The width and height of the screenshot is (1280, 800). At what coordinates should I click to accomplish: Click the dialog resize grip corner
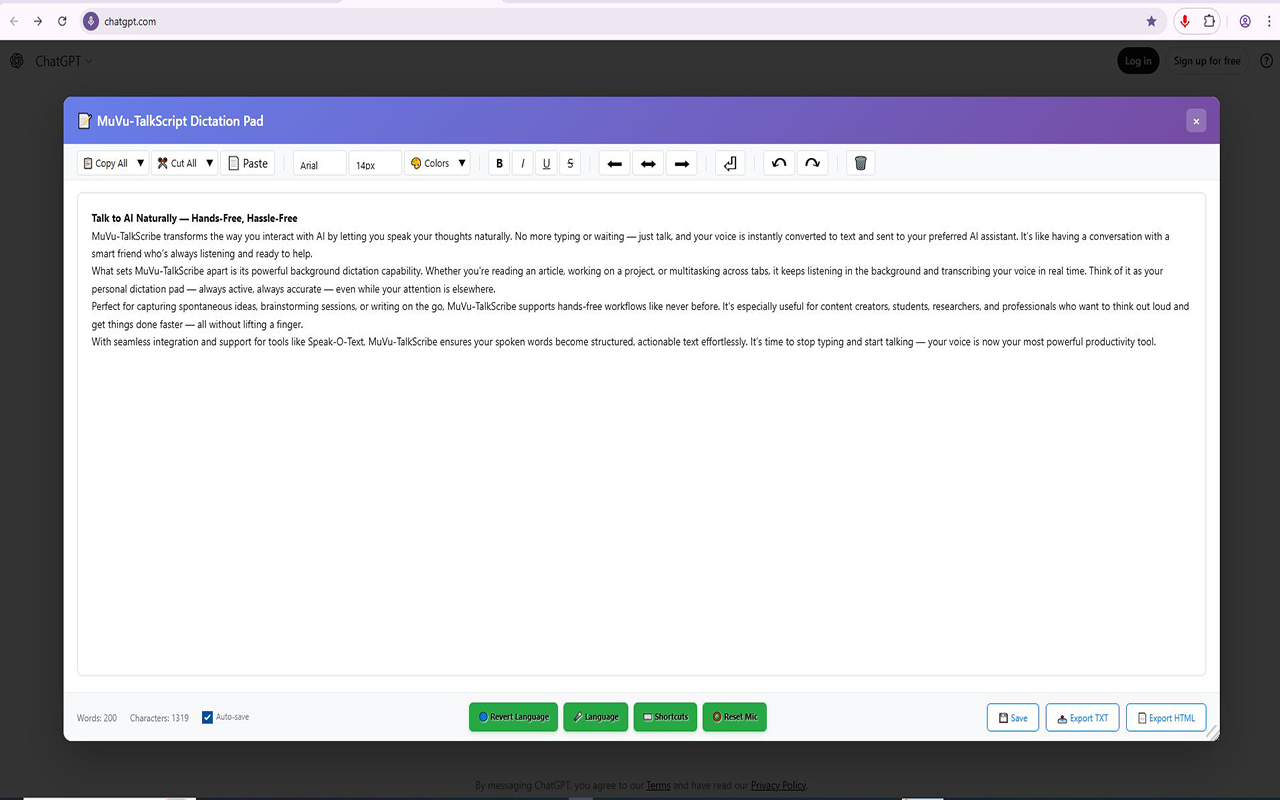(1213, 734)
